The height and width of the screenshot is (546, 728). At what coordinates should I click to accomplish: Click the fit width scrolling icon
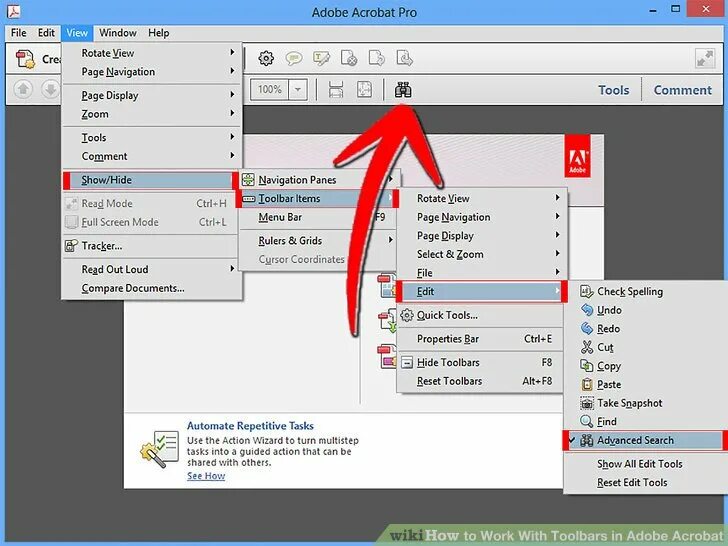click(x=336, y=90)
